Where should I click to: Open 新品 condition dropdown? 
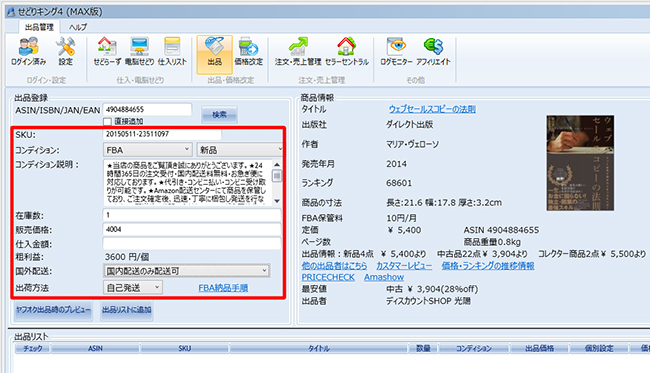[240, 150]
